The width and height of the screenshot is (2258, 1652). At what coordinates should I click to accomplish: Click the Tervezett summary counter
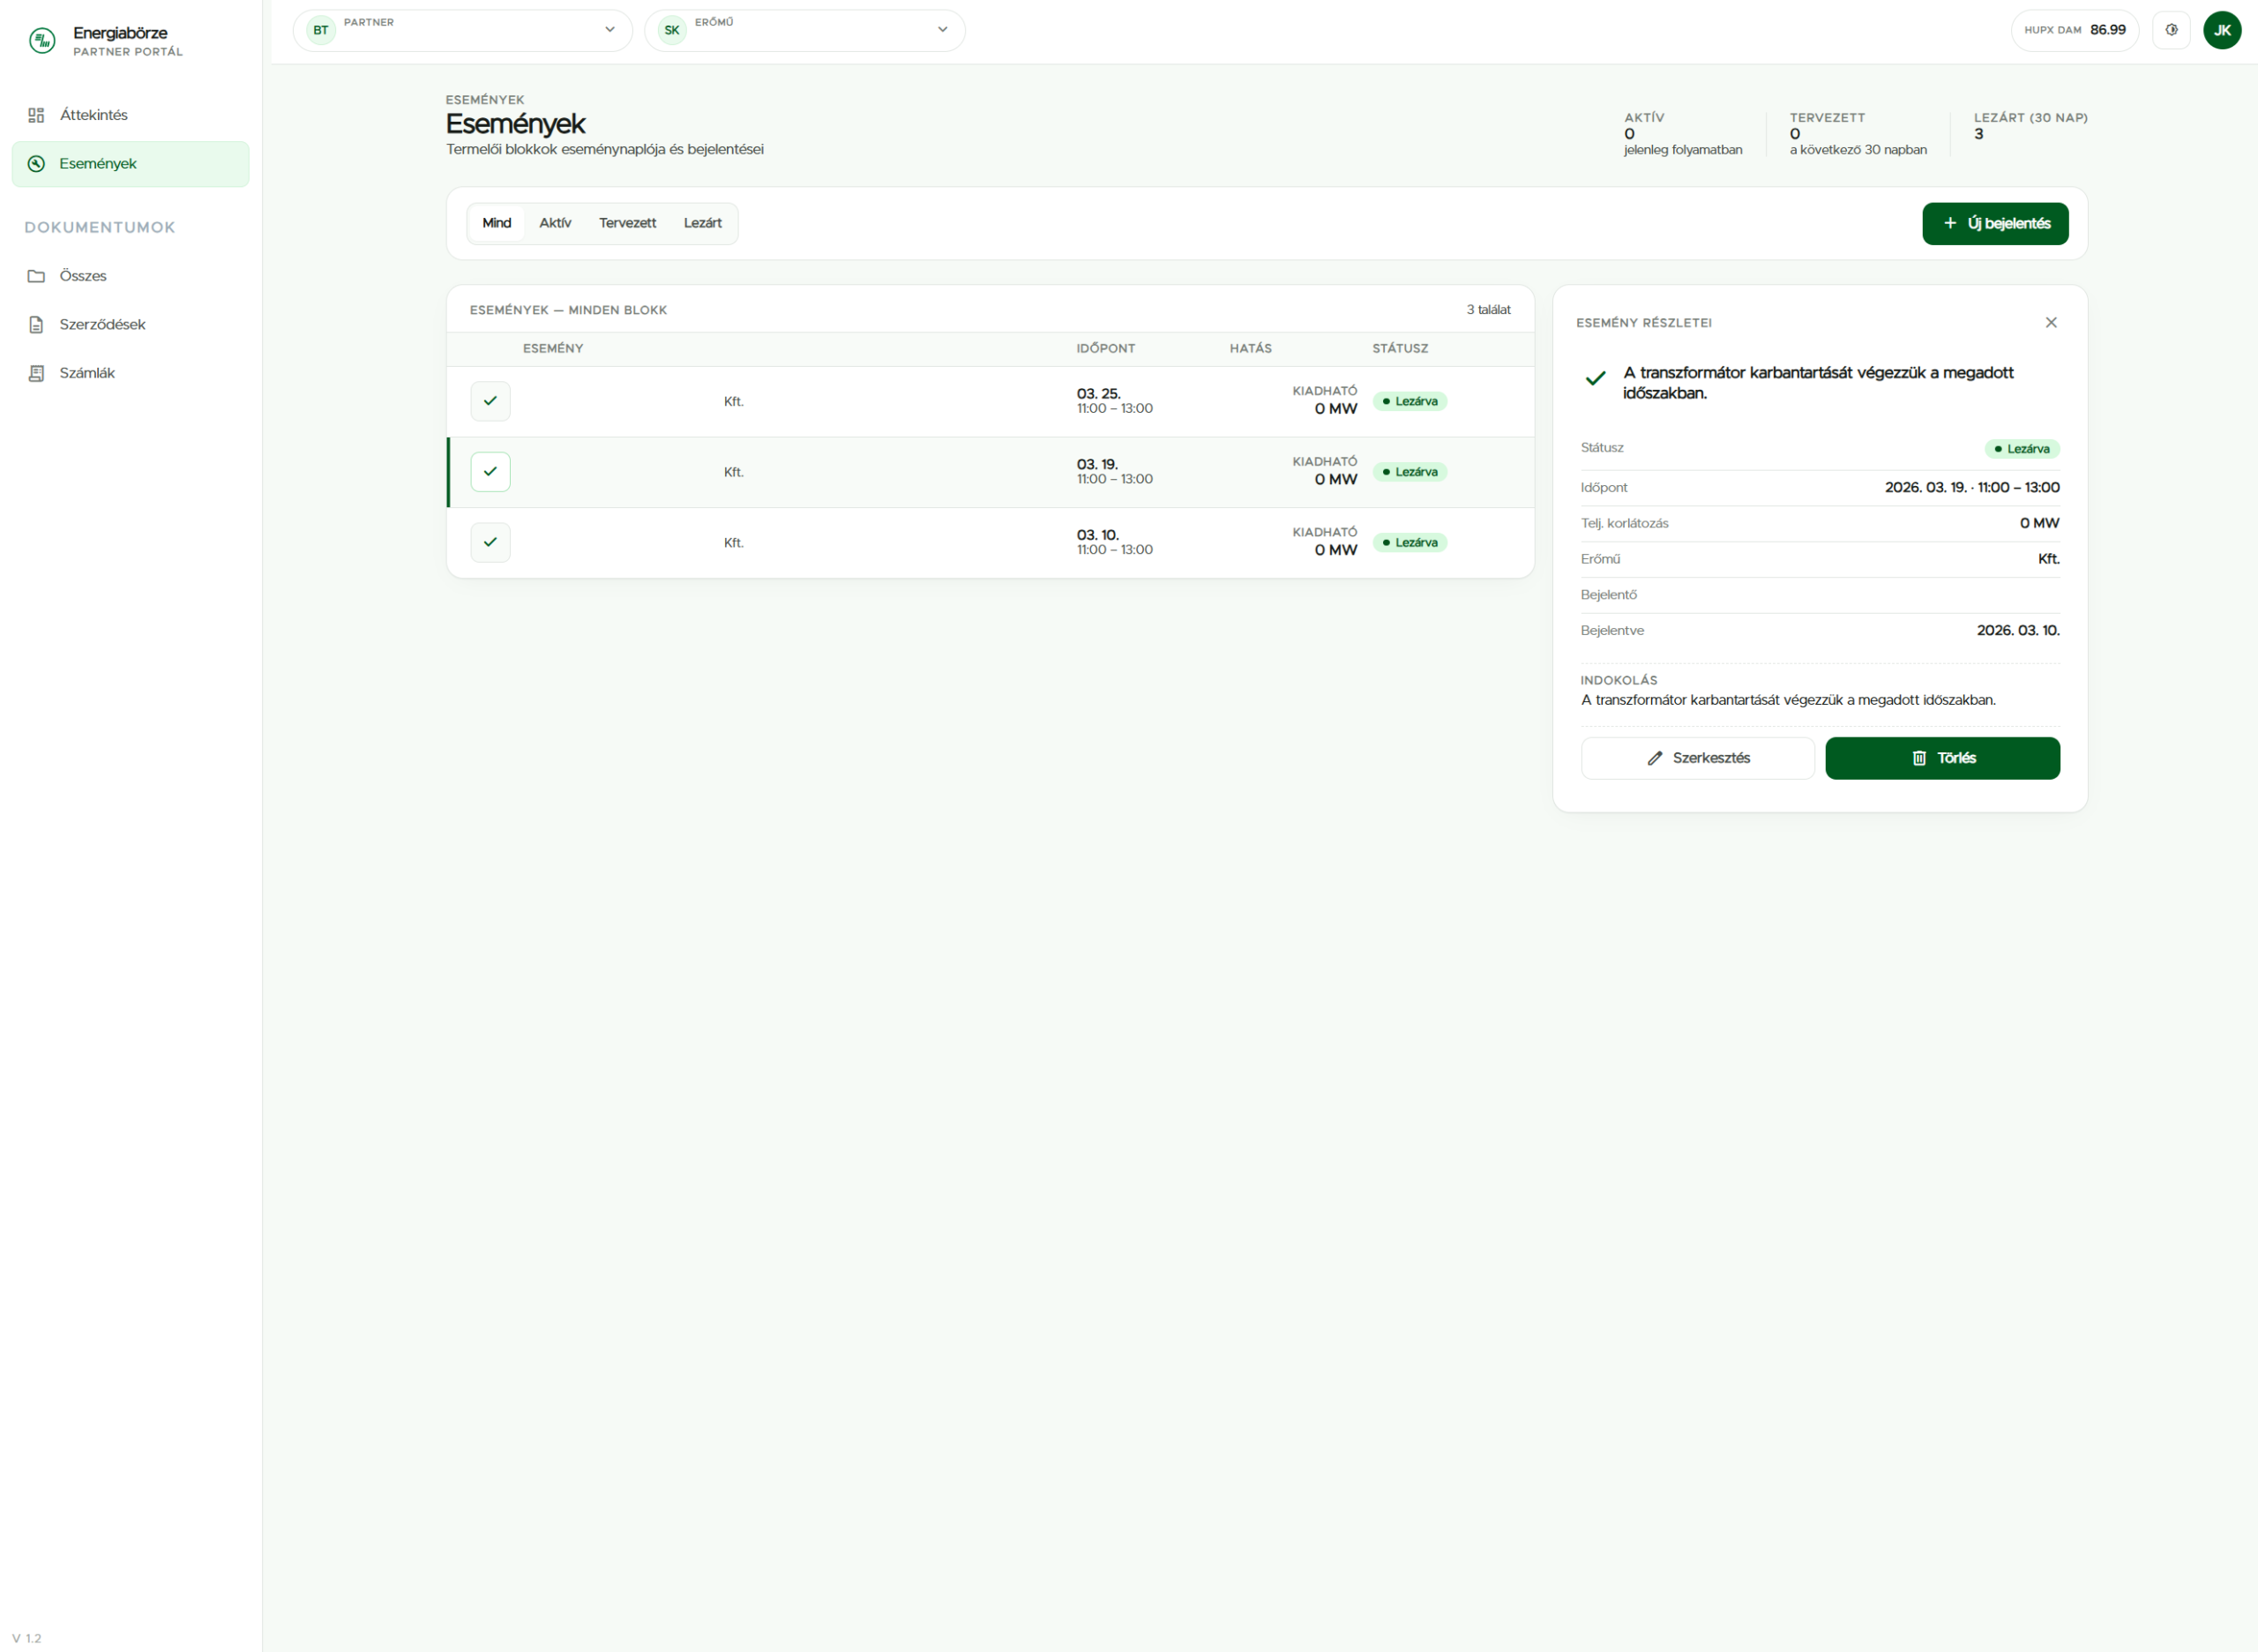[x=1857, y=134]
